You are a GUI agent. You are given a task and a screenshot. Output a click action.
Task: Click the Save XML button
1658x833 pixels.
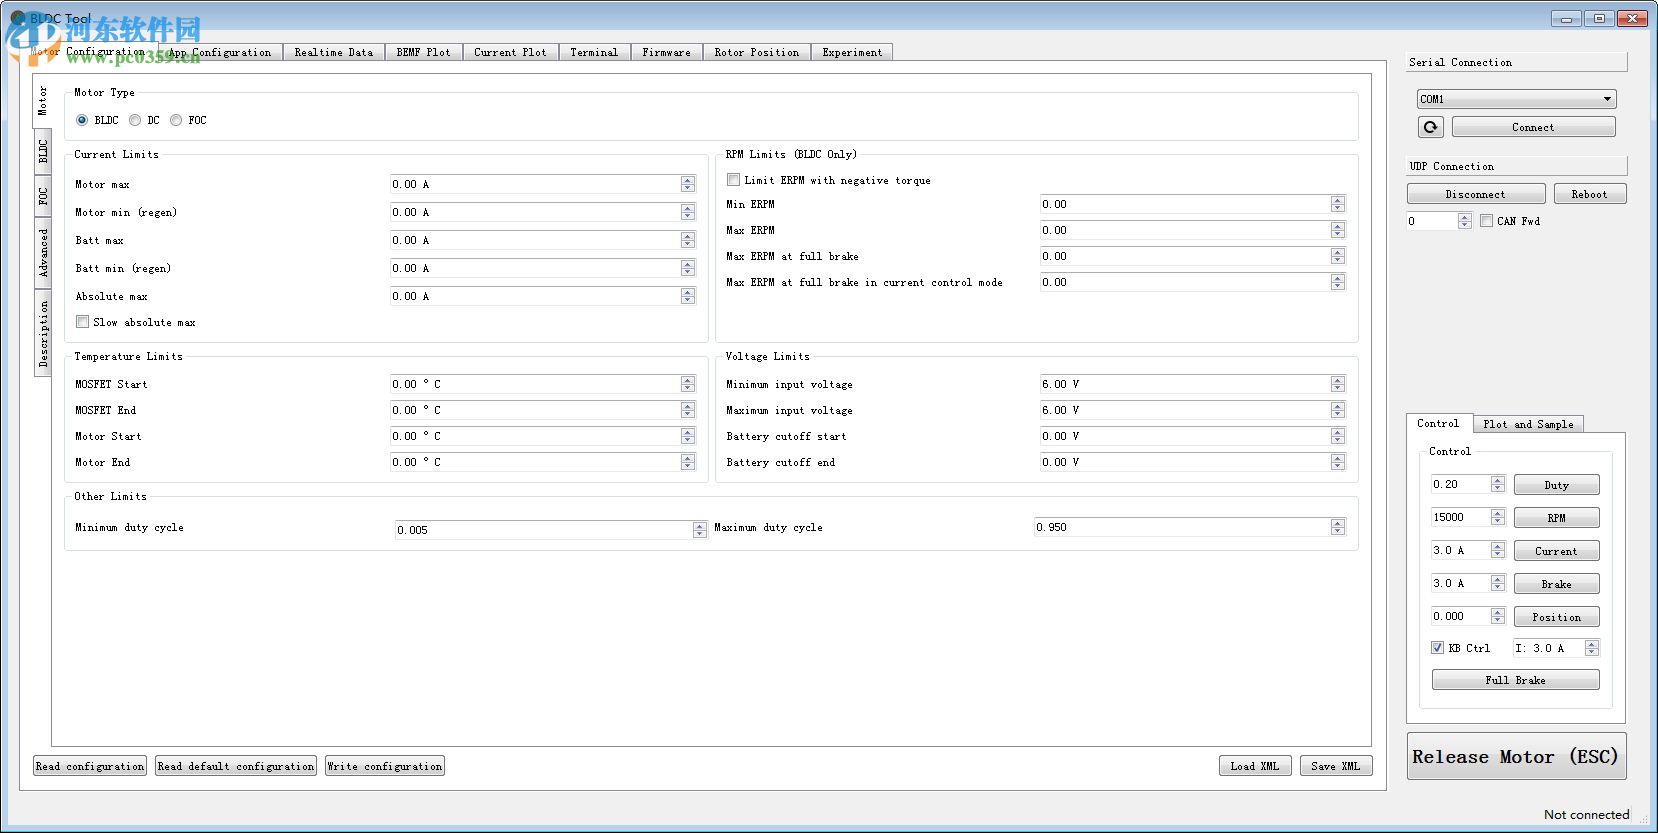[x=1336, y=766]
